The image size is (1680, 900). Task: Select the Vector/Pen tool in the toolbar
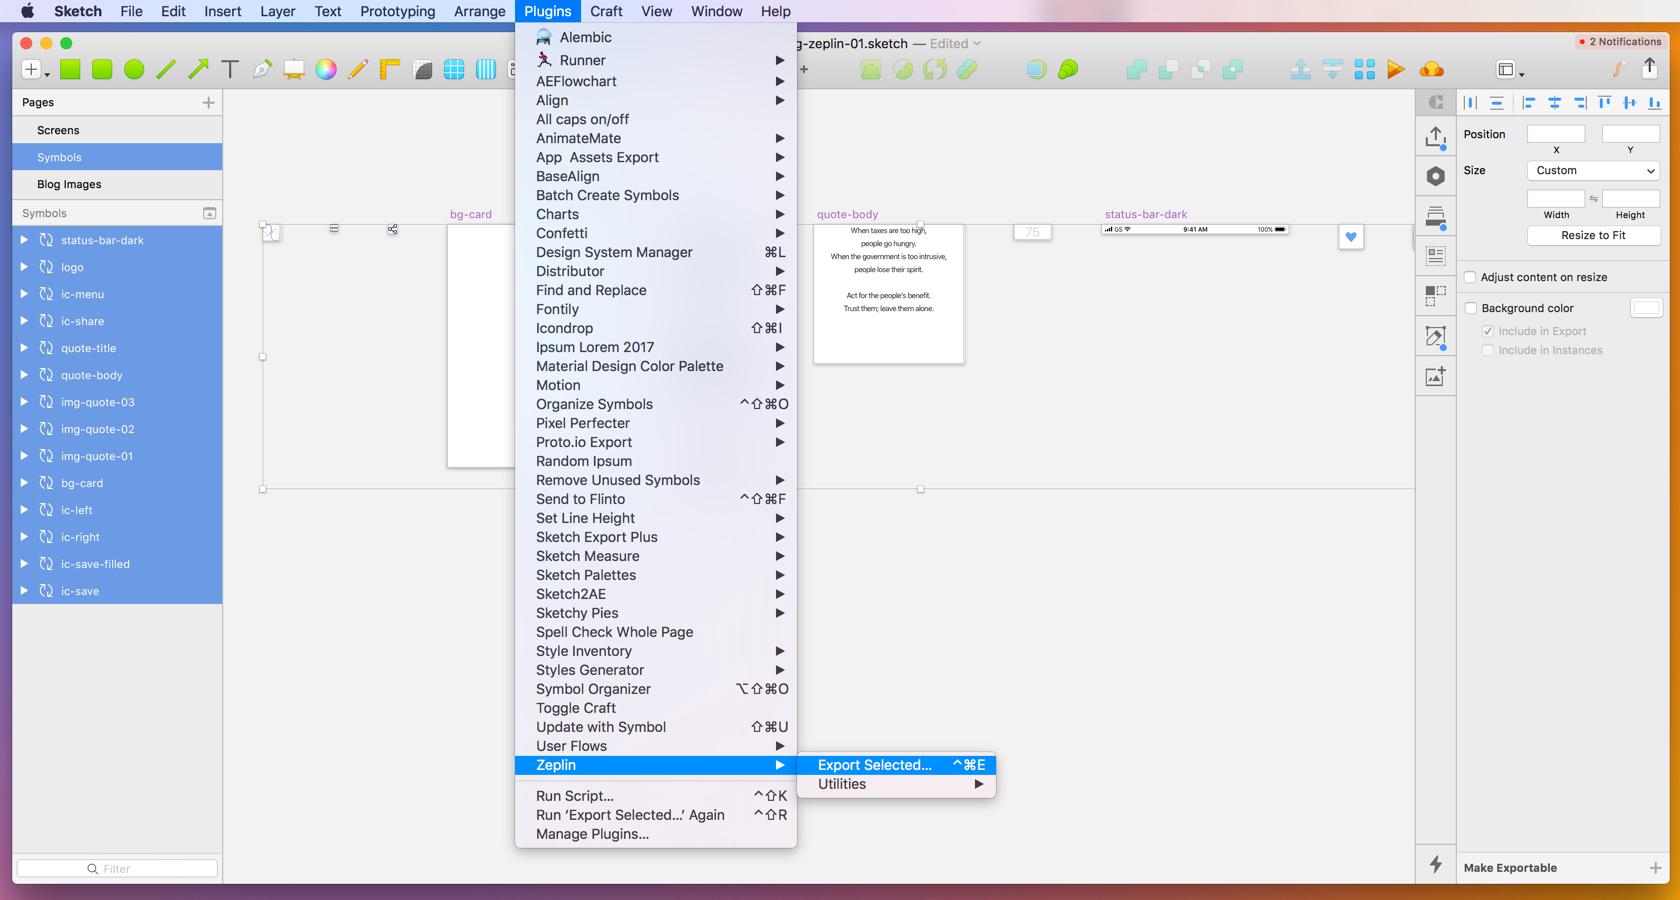point(263,69)
